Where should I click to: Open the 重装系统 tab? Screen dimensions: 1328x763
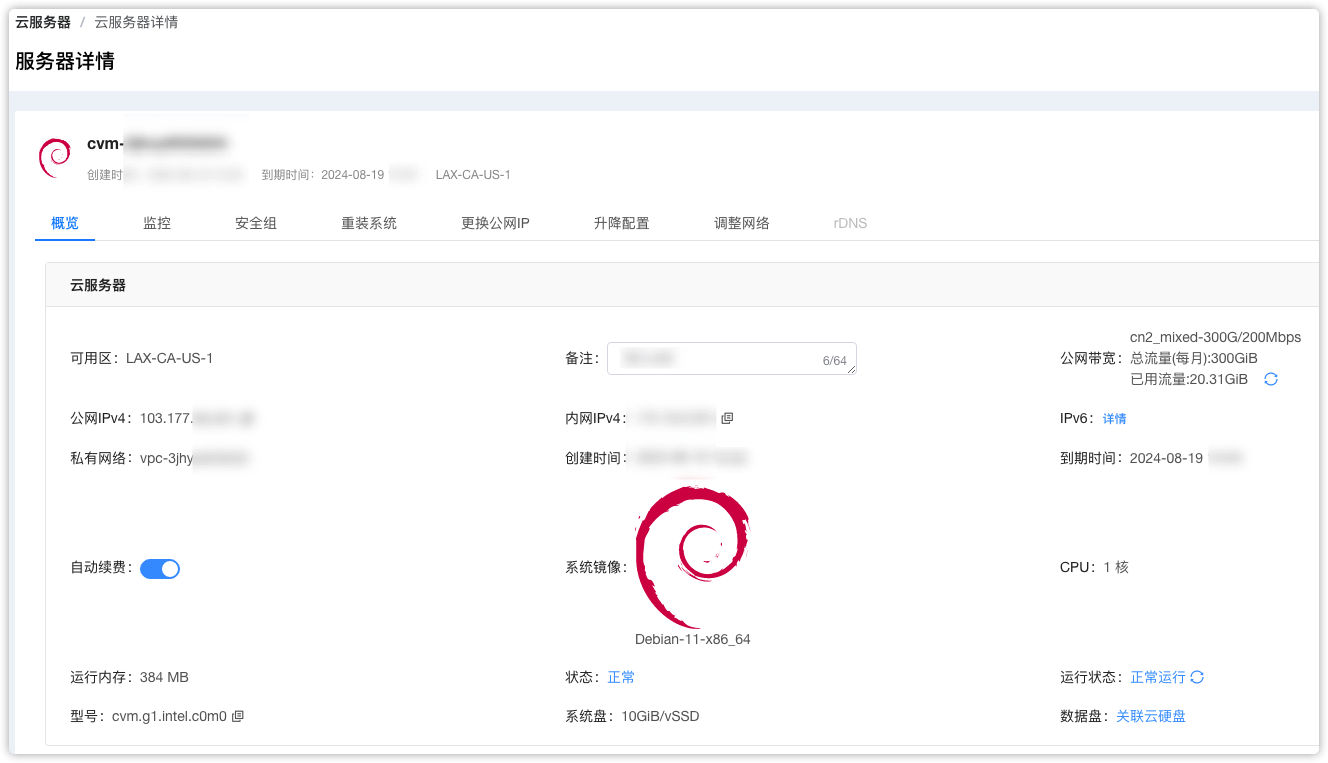369,223
